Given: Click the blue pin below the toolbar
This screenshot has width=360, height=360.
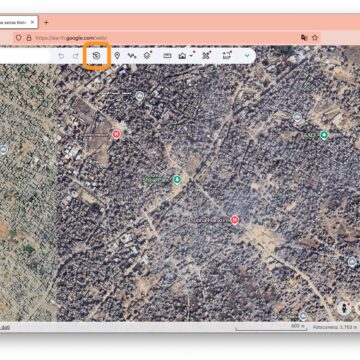Looking at the screenshot, I should (x=140, y=96).
